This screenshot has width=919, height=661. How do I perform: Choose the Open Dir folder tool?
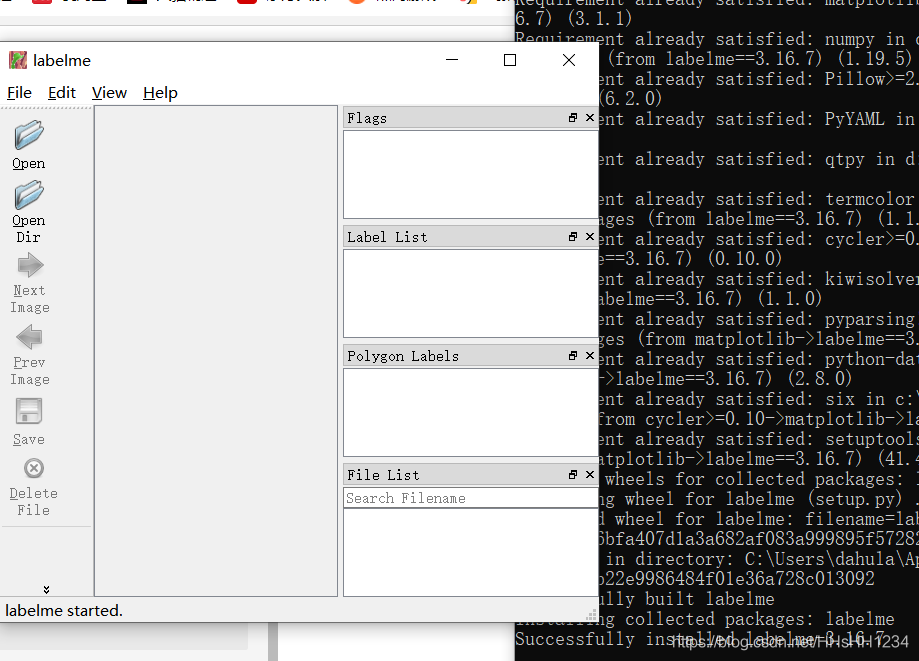pyautogui.click(x=29, y=211)
